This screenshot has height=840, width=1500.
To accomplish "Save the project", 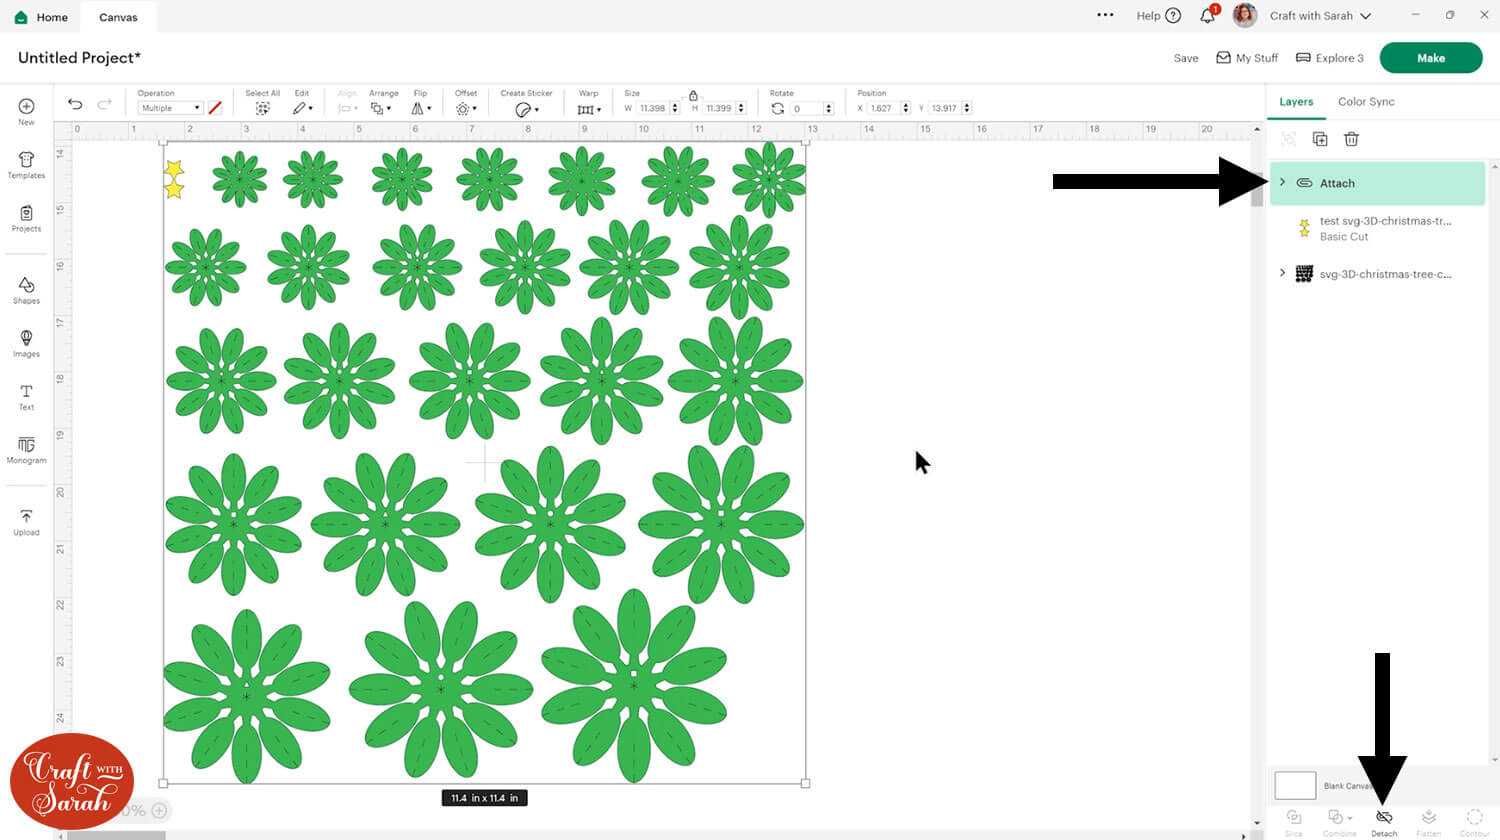I will point(1186,58).
